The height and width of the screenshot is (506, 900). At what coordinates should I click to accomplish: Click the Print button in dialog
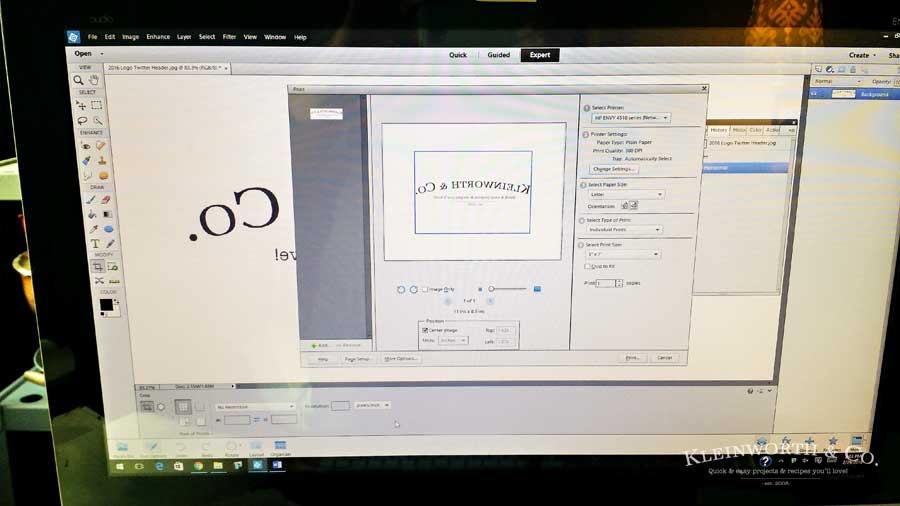click(632, 357)
